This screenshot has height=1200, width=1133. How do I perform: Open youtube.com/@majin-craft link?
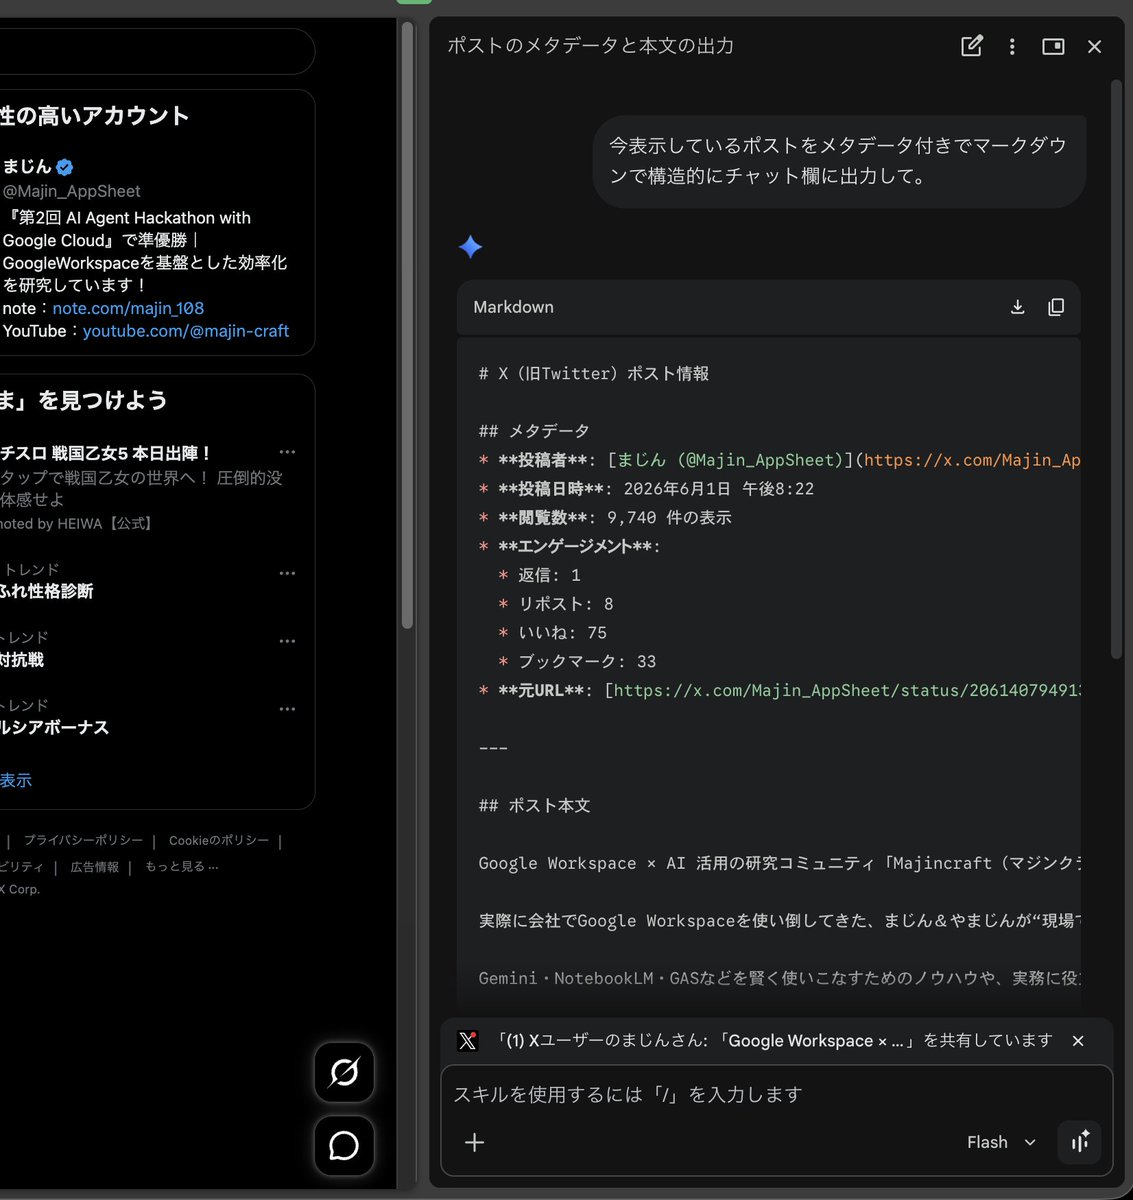[x=186, y=331]
